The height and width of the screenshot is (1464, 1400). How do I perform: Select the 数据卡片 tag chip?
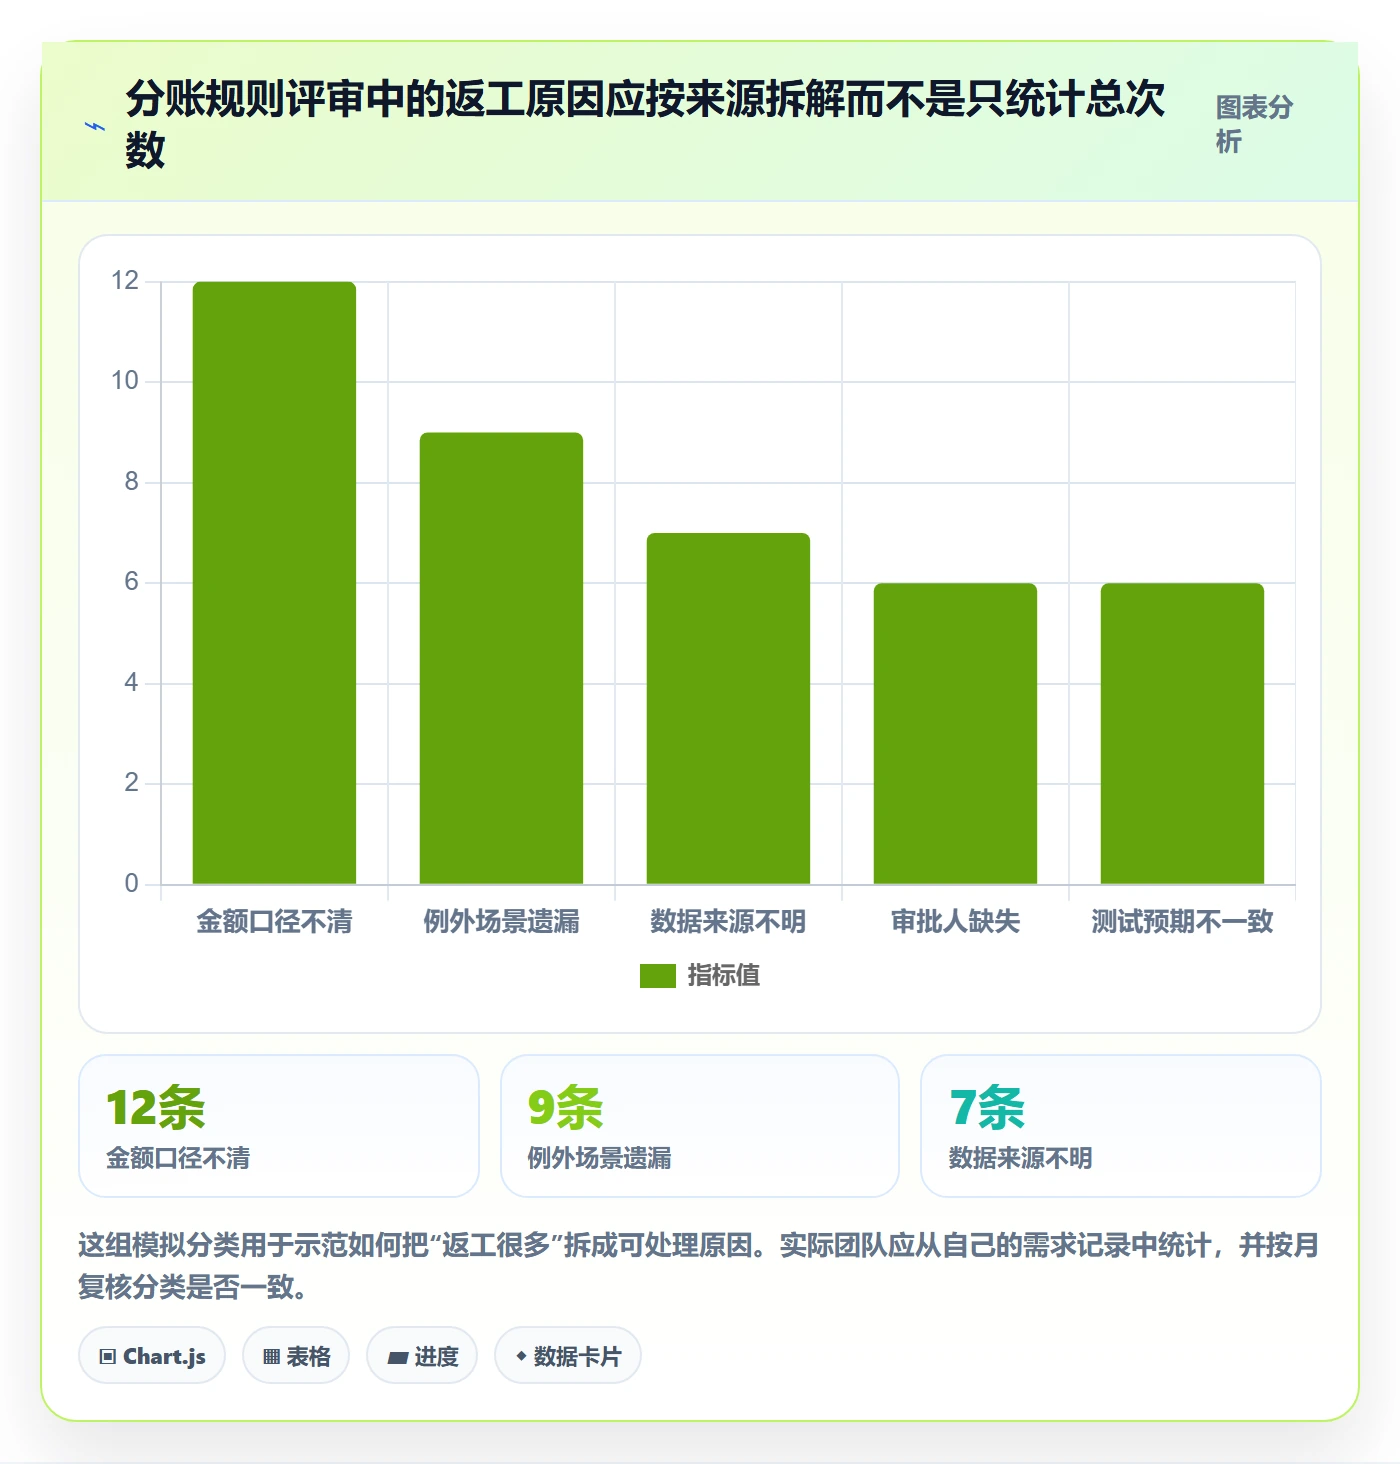click(568, 1356)
